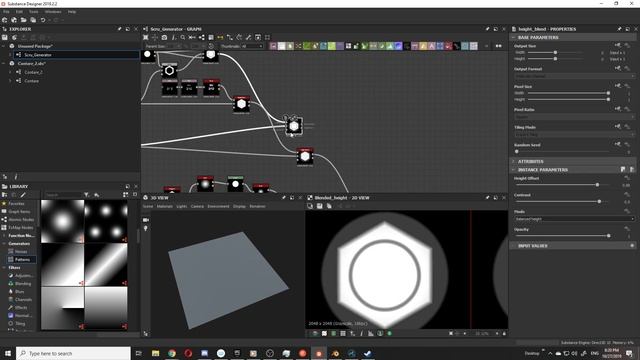Screen dimensions: 640x360
Task: Pin the Explorer panel
Action: pyautogui.click(x=119, y=29)
